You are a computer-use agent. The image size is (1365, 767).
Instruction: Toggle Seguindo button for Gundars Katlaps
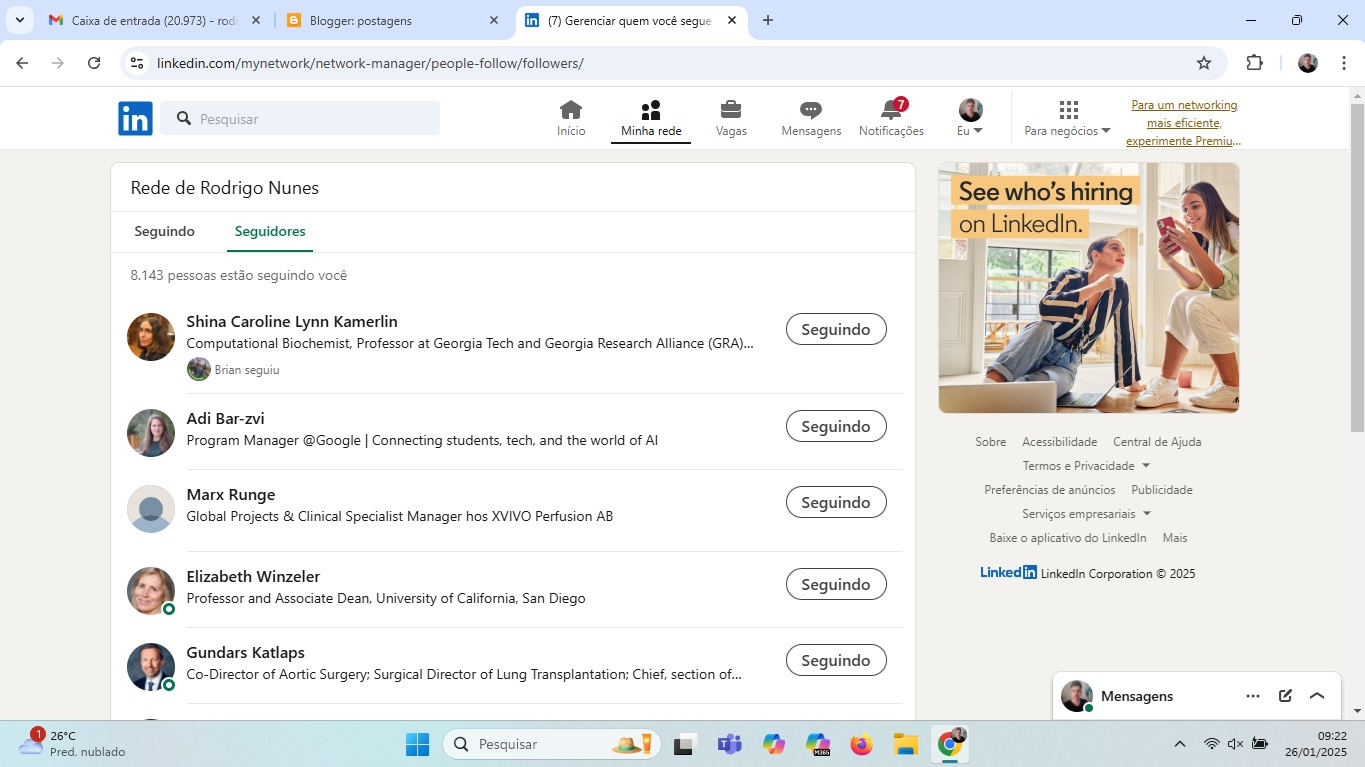point(836,660)
